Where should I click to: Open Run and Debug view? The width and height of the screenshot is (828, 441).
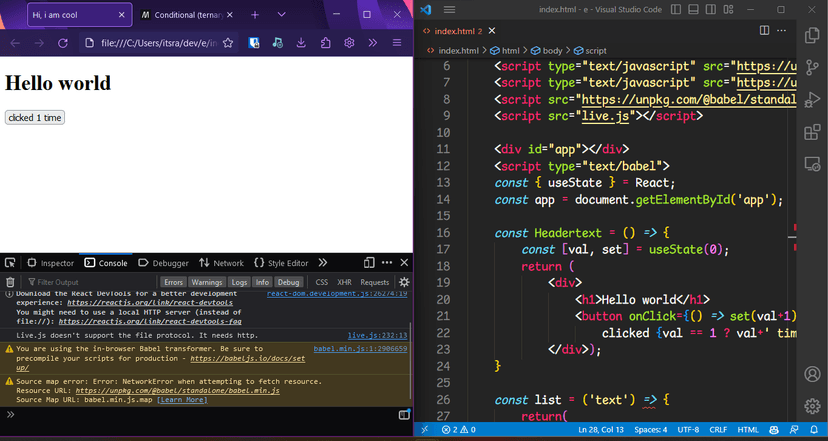tap(811, 99)
